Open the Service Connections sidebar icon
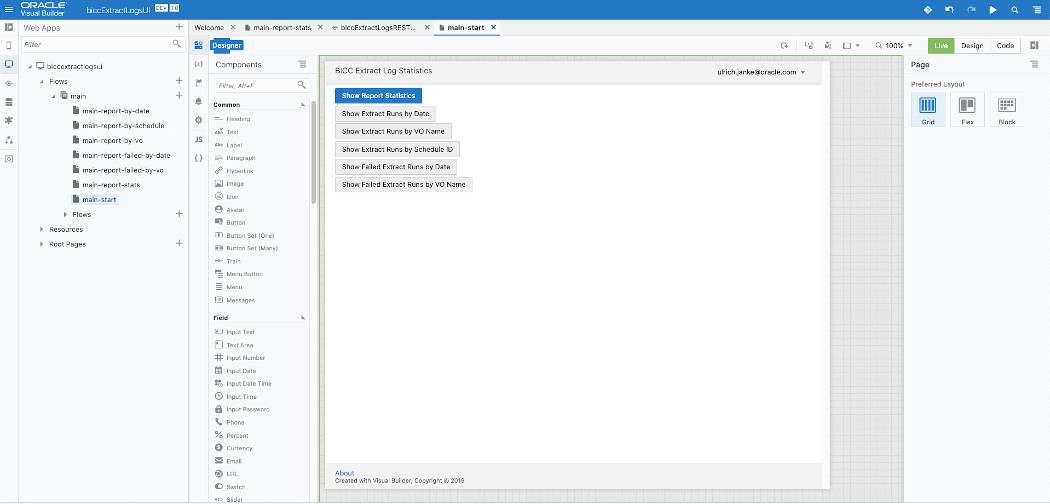The width and height of the screenshot is (1050, 504). [9, 83]
